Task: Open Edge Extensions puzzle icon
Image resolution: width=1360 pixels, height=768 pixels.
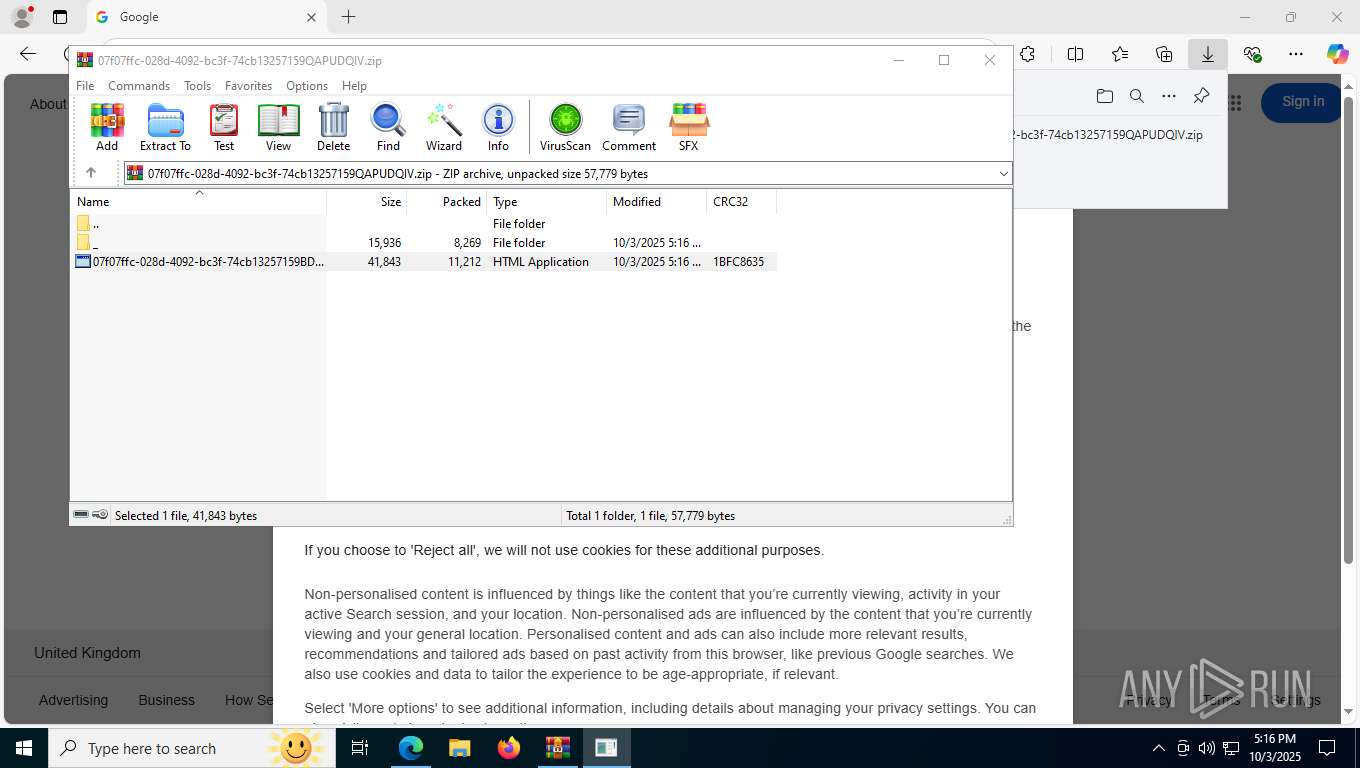Action: click(1028, 54)
